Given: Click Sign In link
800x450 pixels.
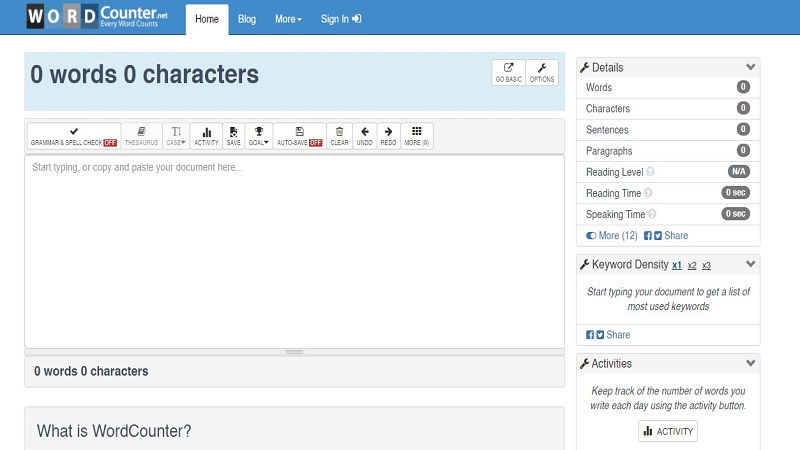Looking at the screenshot, I should point(341,19).
